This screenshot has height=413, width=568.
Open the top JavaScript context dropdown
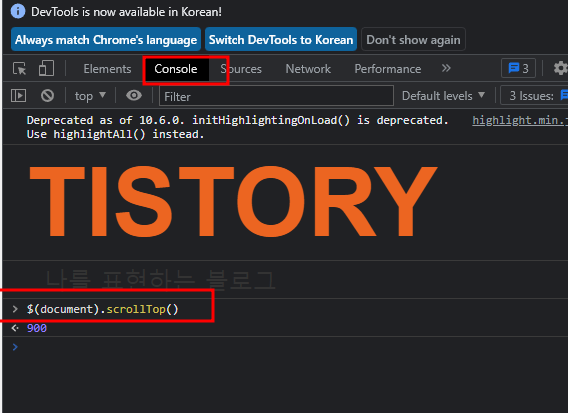pyautogui.click(x=90, y=96)
